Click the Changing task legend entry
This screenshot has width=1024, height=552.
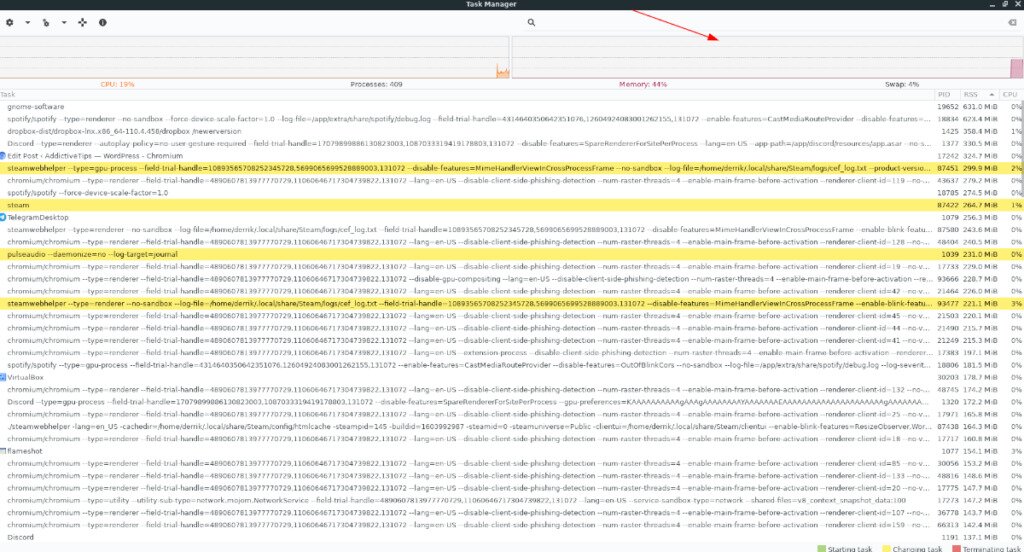tap(912, 549)
